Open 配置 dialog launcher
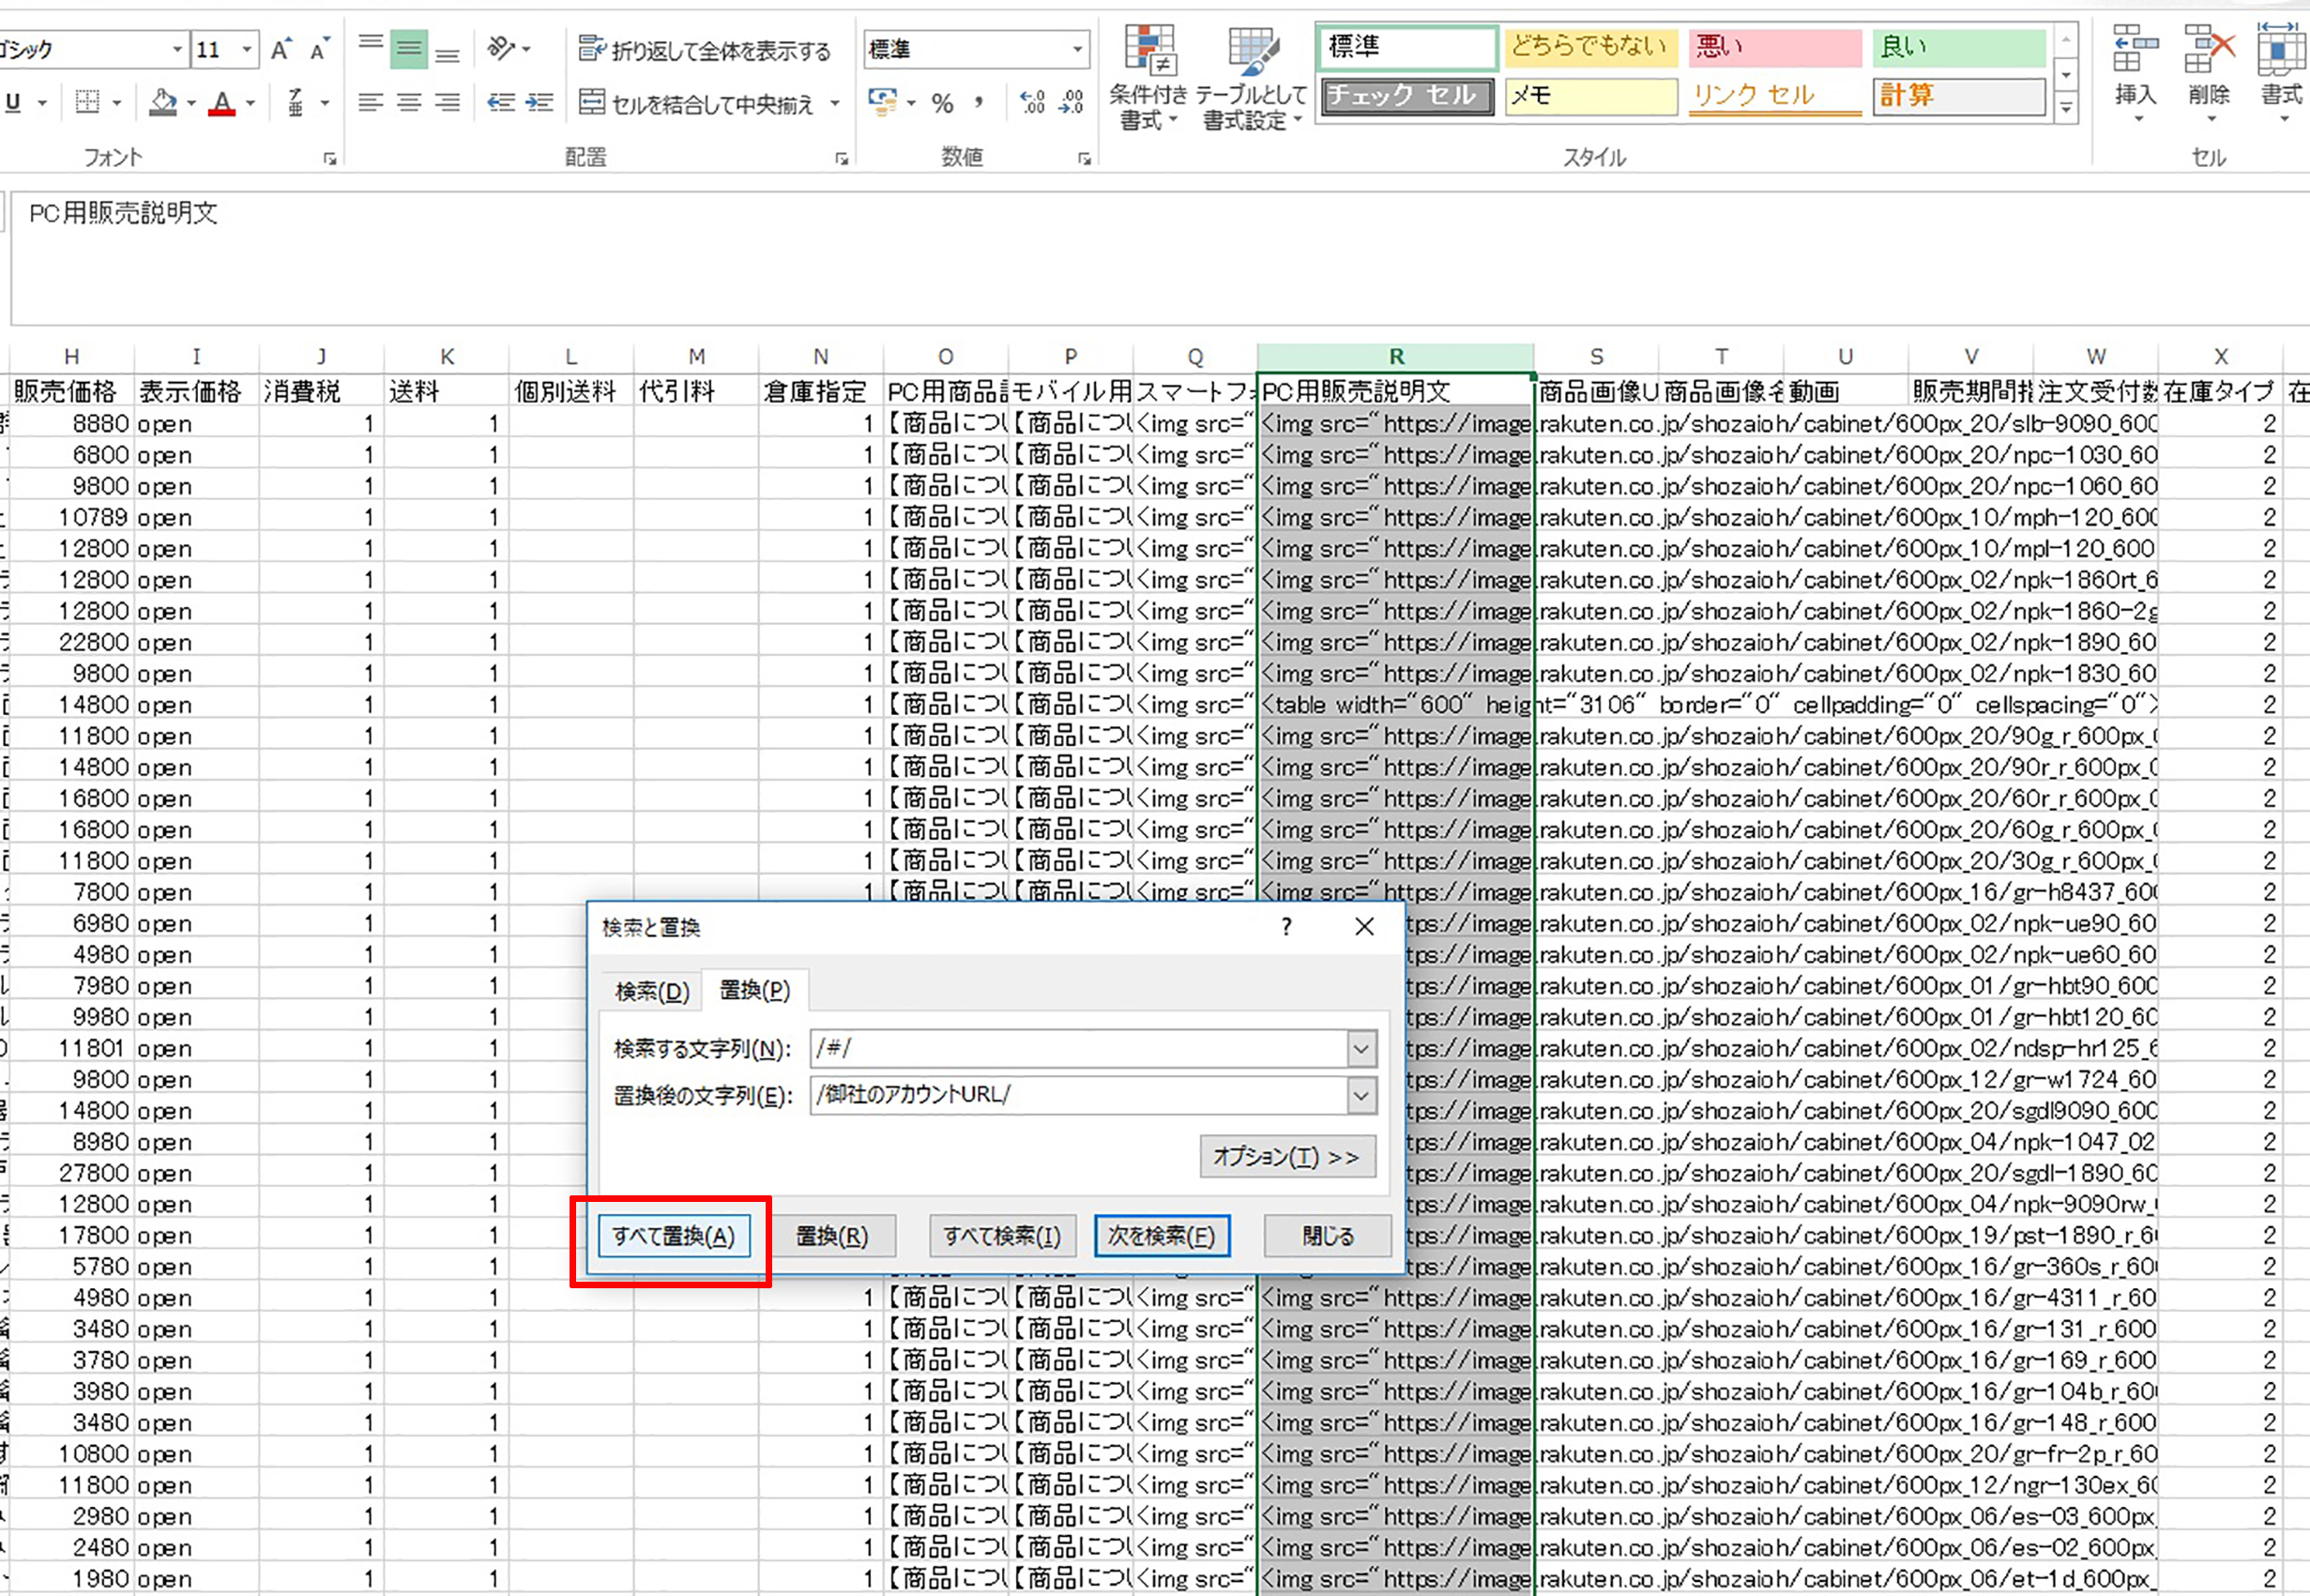2310x1596 pixels. (842, 158)
